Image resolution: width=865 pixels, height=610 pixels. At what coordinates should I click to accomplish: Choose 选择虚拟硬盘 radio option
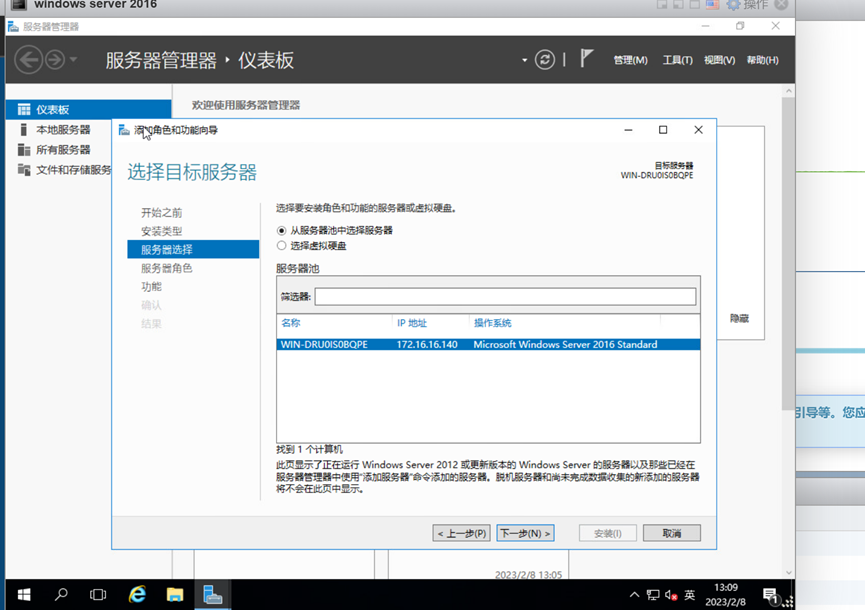(281, 245)
